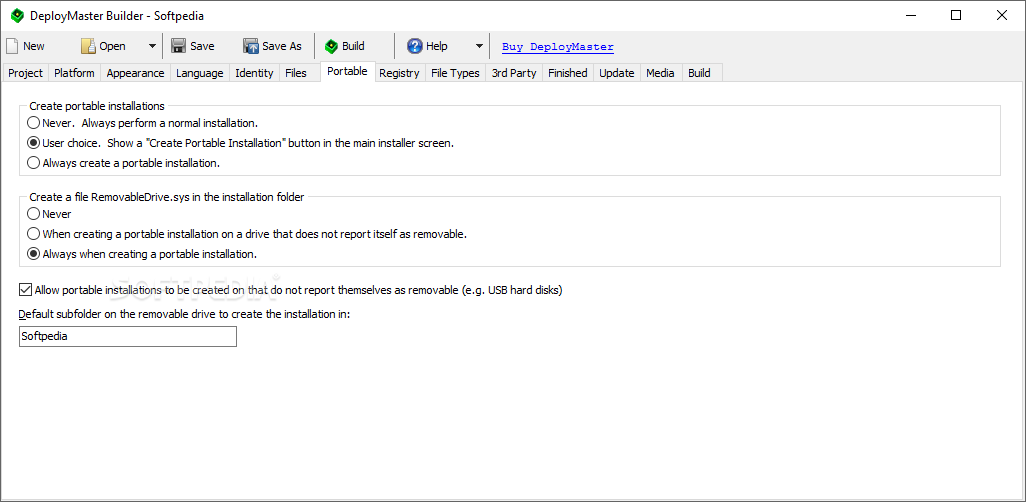Click the Save floppy disk icon

coord(178,46)
